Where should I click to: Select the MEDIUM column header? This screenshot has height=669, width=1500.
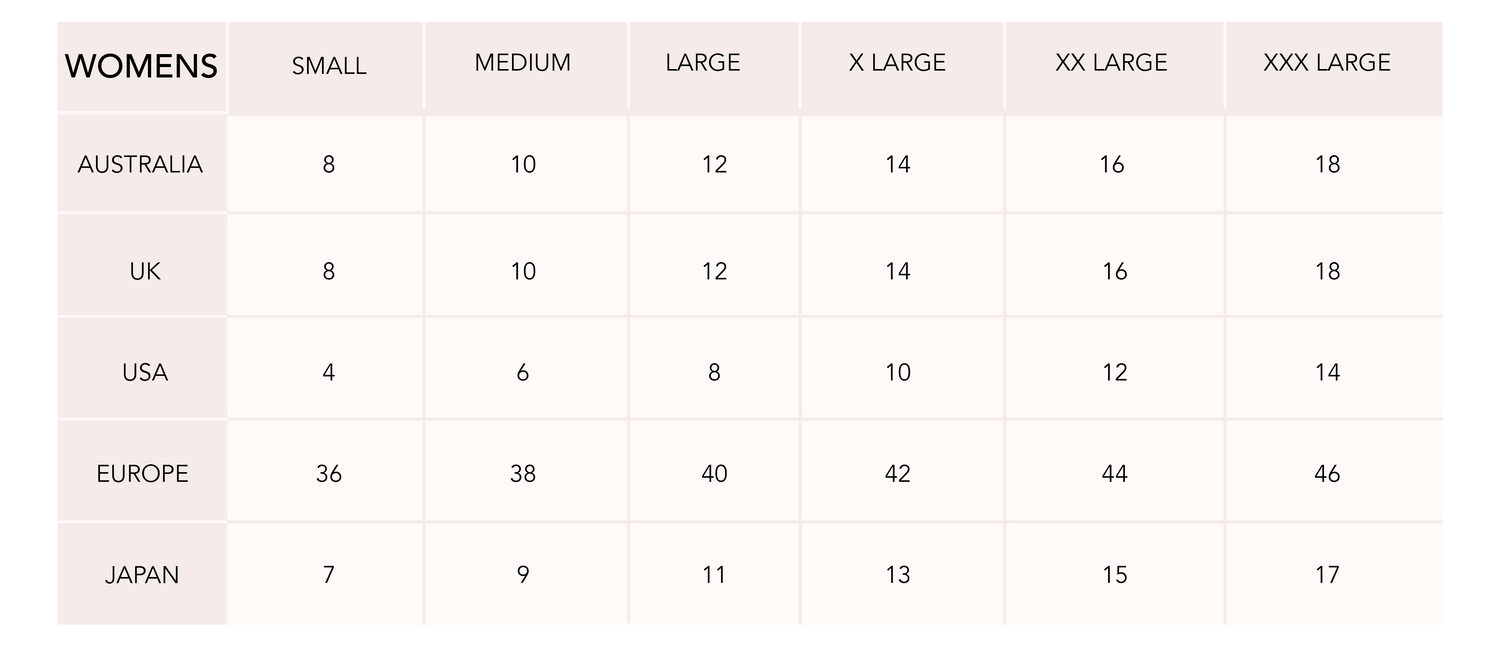click(x=523, y=63)
